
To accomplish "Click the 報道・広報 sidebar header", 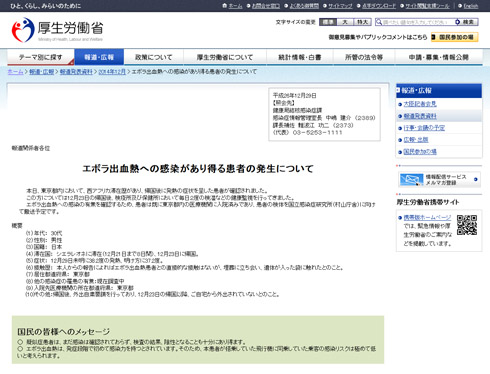I will (439, 91).
